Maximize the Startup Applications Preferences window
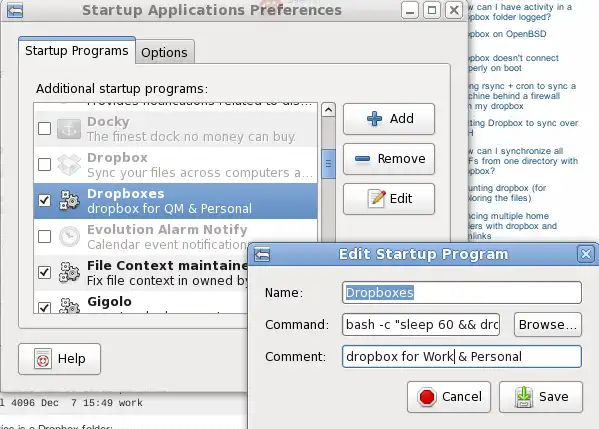599x429 pixels. [432, 10]
